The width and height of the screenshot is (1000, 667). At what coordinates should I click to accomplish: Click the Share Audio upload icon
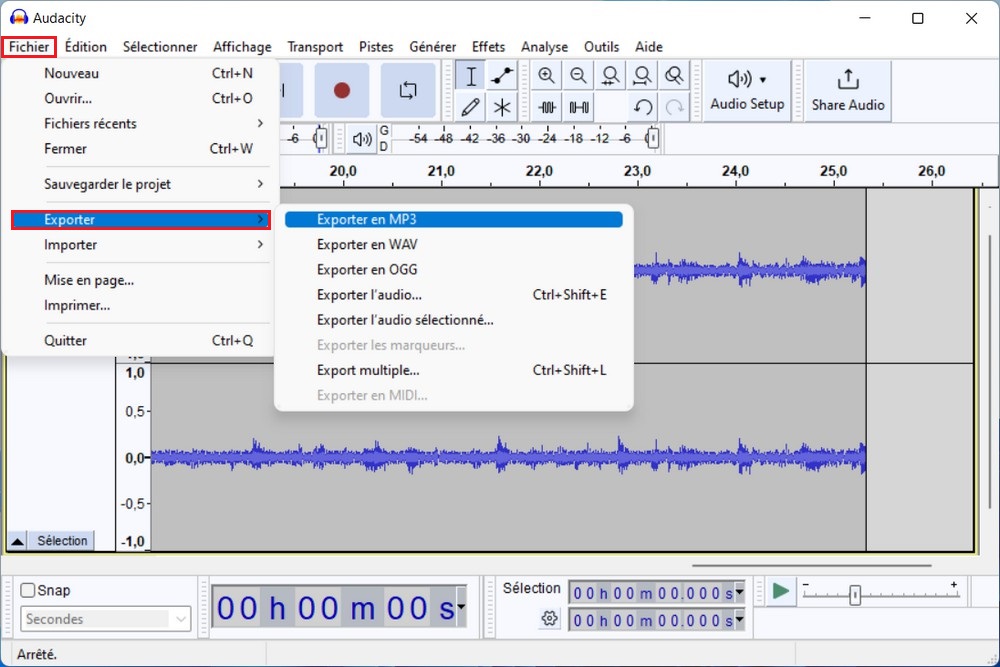848,91
